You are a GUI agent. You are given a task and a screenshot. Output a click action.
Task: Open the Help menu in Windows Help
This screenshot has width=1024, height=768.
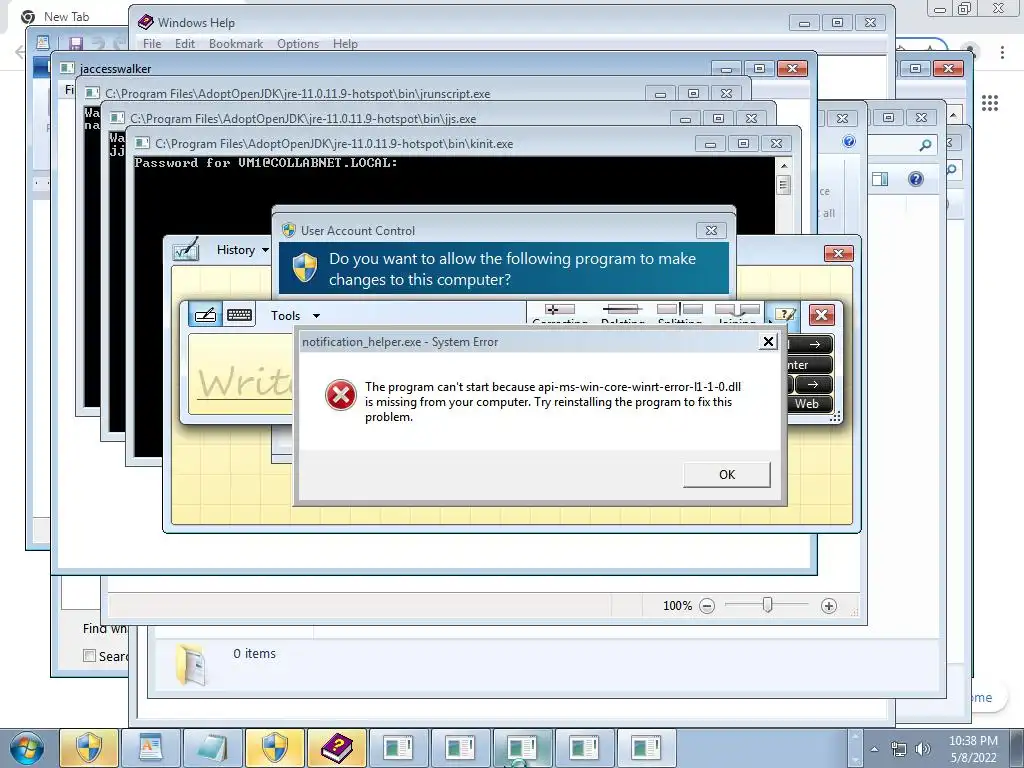coord(345,44)
